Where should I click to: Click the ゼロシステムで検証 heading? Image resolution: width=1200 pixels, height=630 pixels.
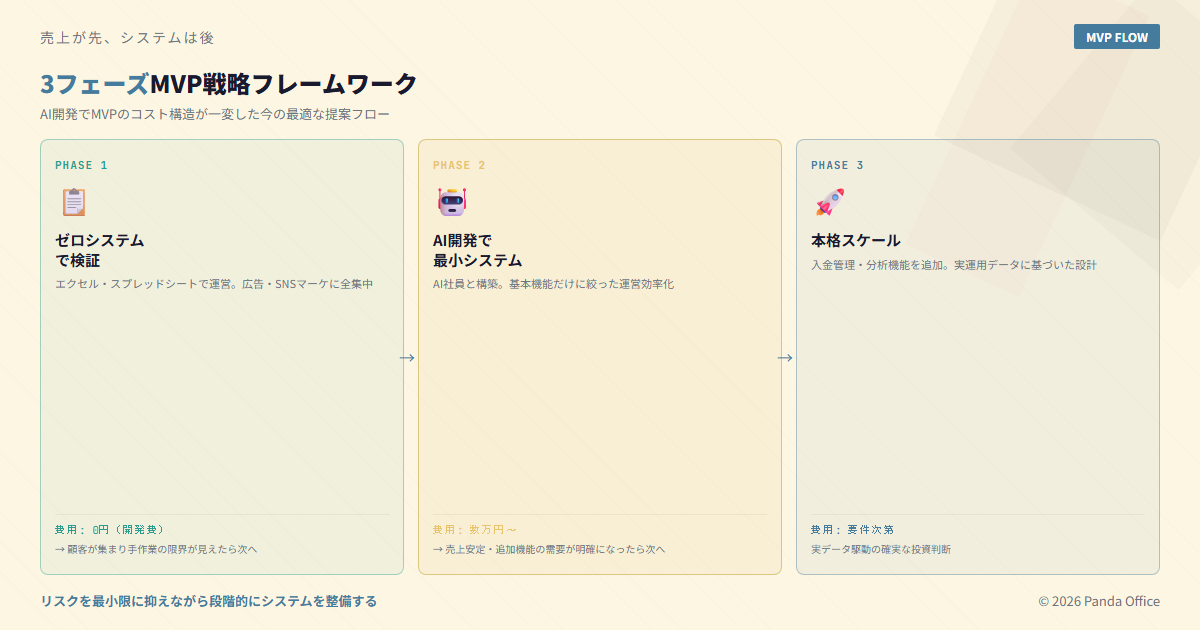coord(100,250)
